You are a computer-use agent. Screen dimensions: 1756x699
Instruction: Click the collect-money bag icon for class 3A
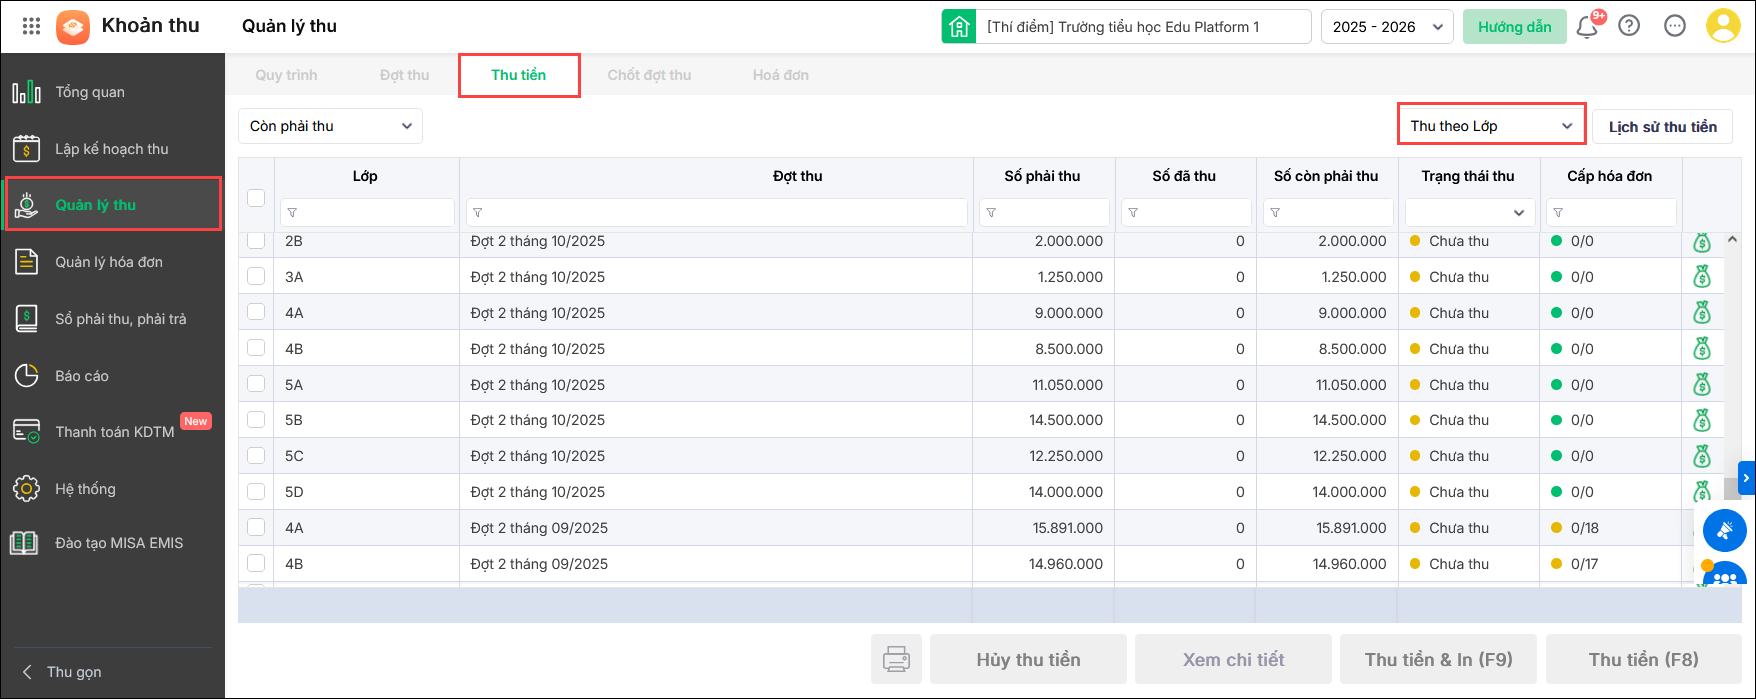point(1701,277)
